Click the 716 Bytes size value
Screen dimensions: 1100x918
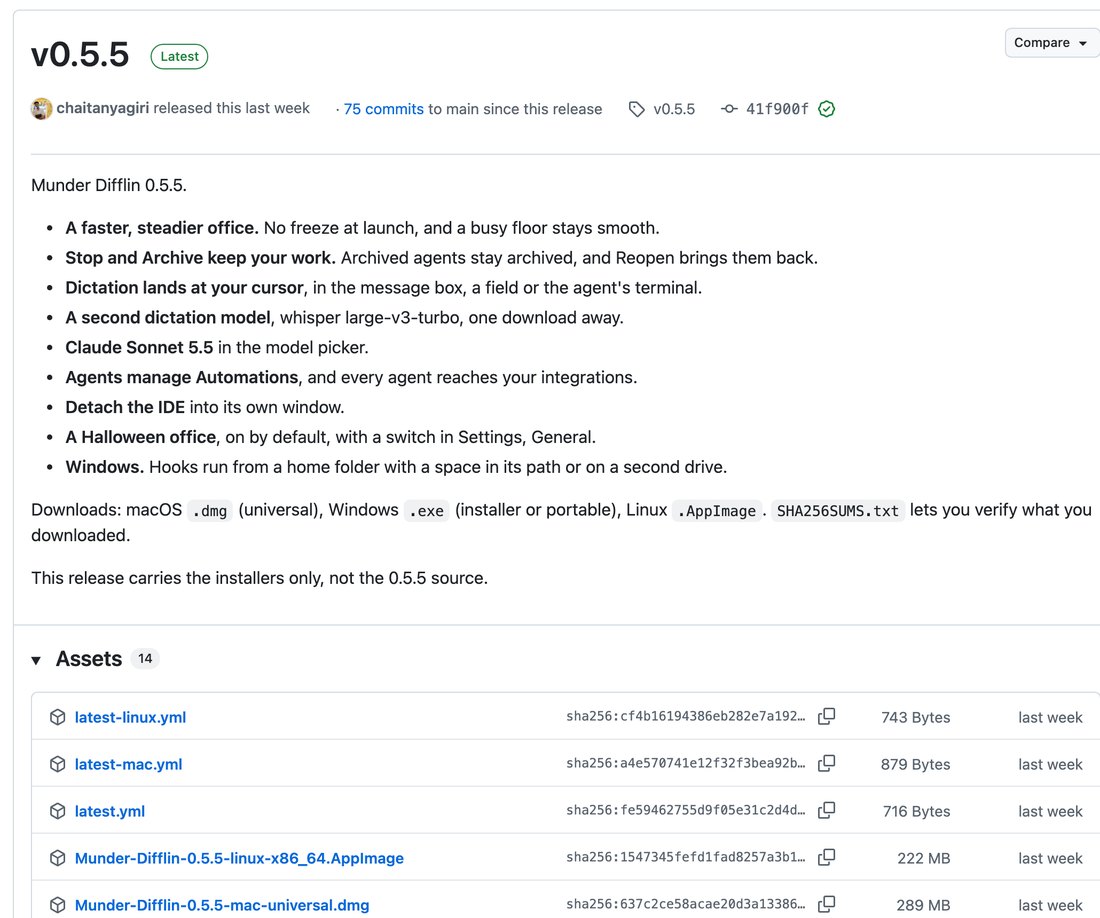pyautogui.click(x=916, y=811)
